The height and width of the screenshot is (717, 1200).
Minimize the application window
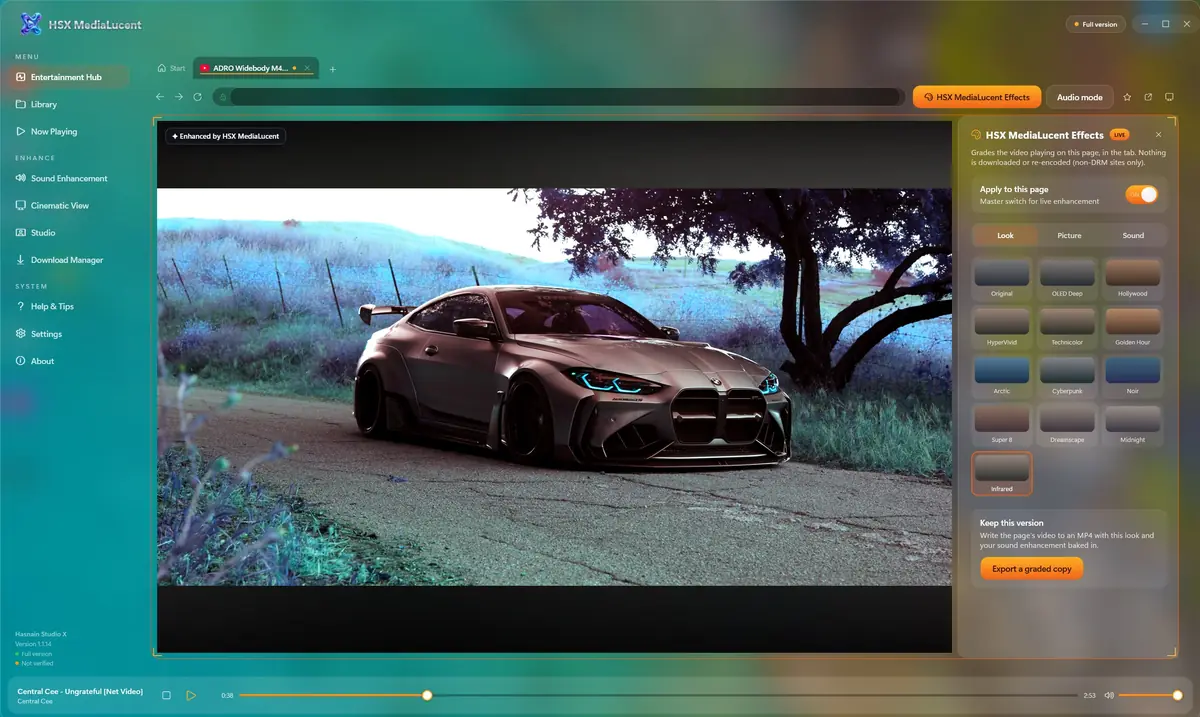point(1145,23)
